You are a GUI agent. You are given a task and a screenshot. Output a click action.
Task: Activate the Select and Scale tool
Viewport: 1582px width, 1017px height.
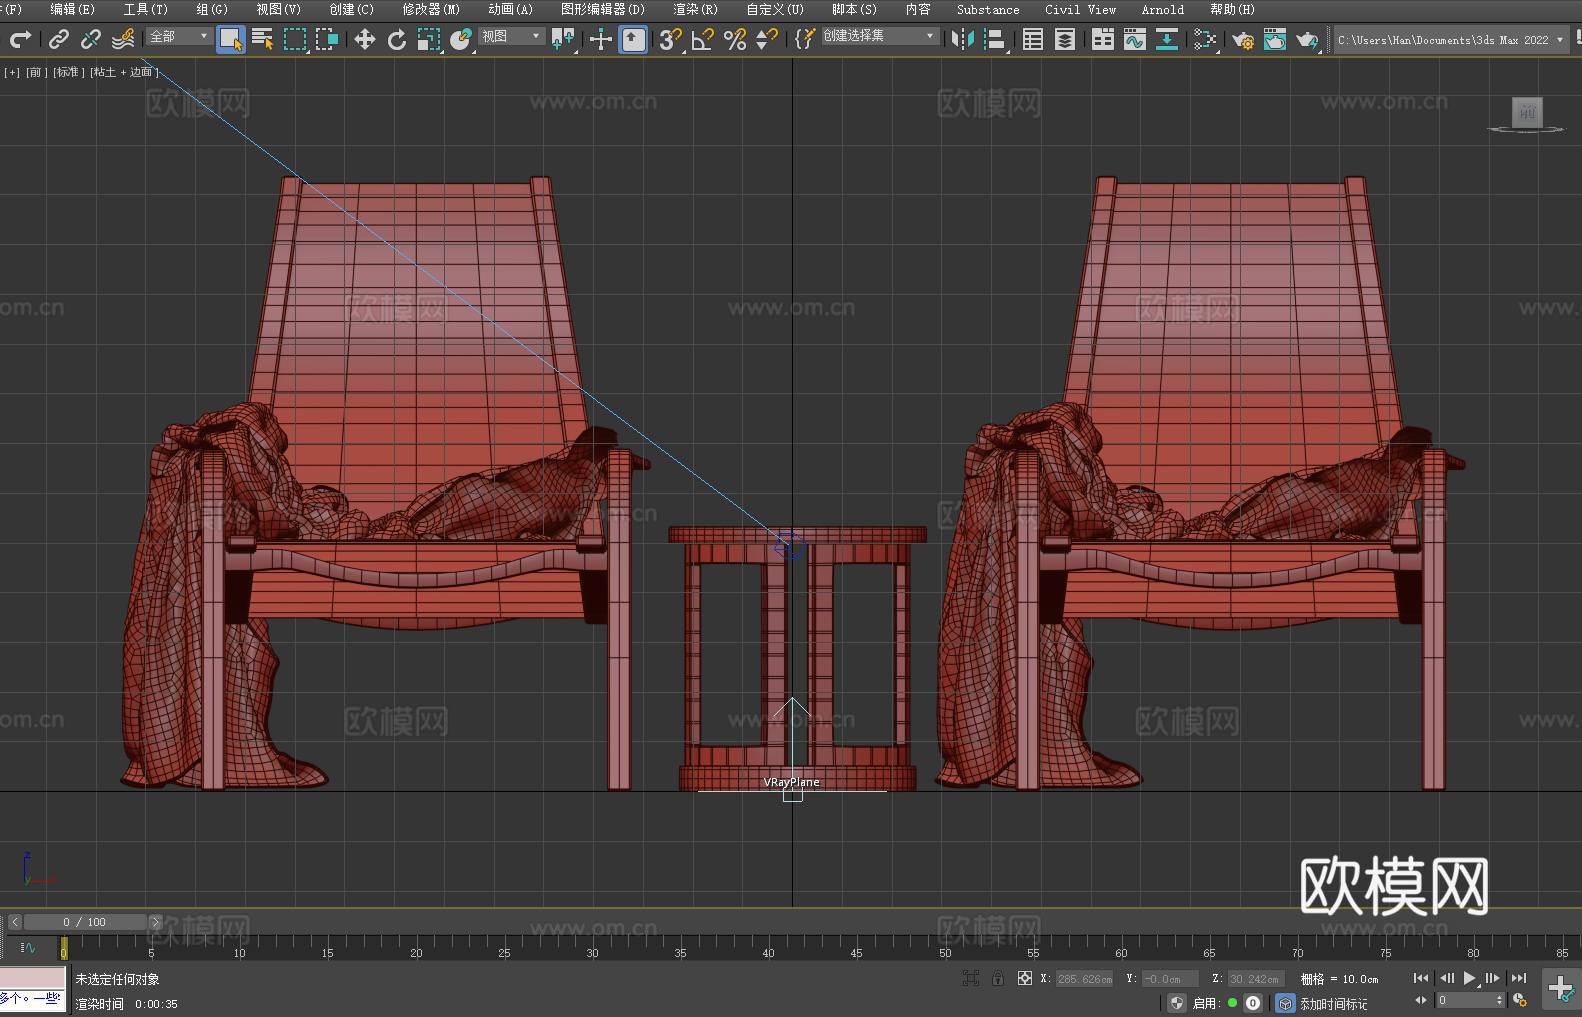click(x=429, y=40)
